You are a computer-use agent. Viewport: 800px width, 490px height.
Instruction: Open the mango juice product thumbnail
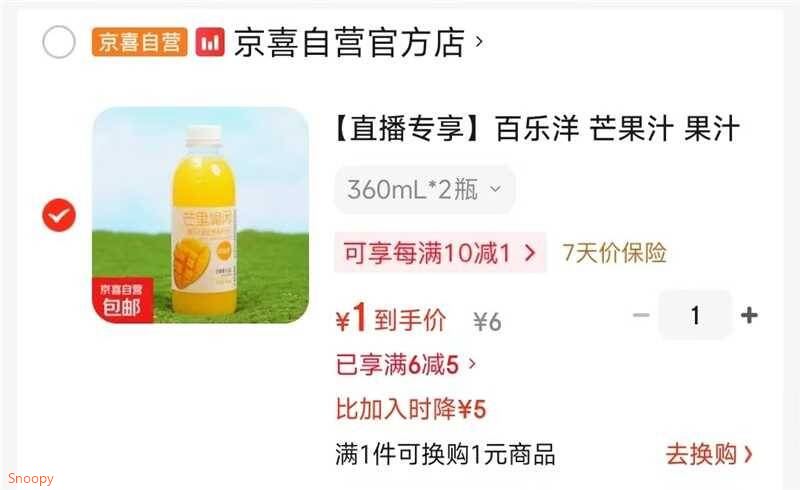coord(201,215)
